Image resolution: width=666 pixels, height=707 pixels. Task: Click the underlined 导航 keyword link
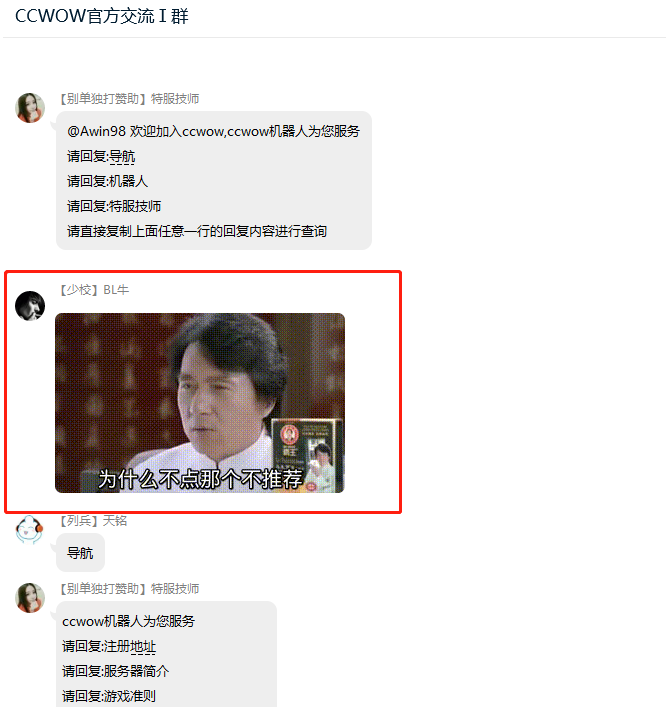click(122, 156)
